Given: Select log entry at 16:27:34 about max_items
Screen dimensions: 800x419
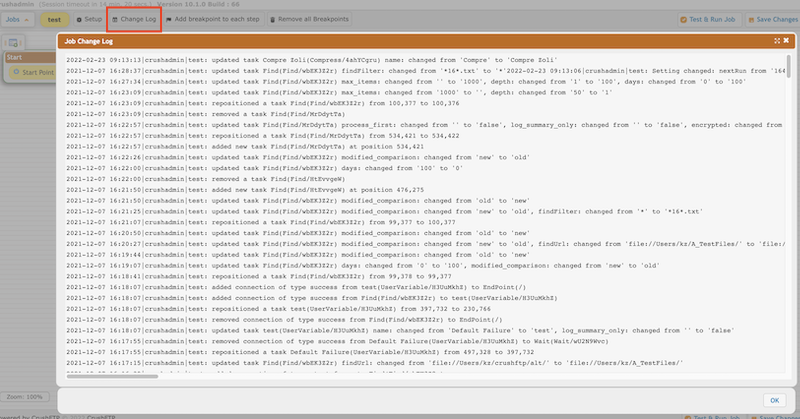Looking at the screenshot, I should tap(406, 82).
